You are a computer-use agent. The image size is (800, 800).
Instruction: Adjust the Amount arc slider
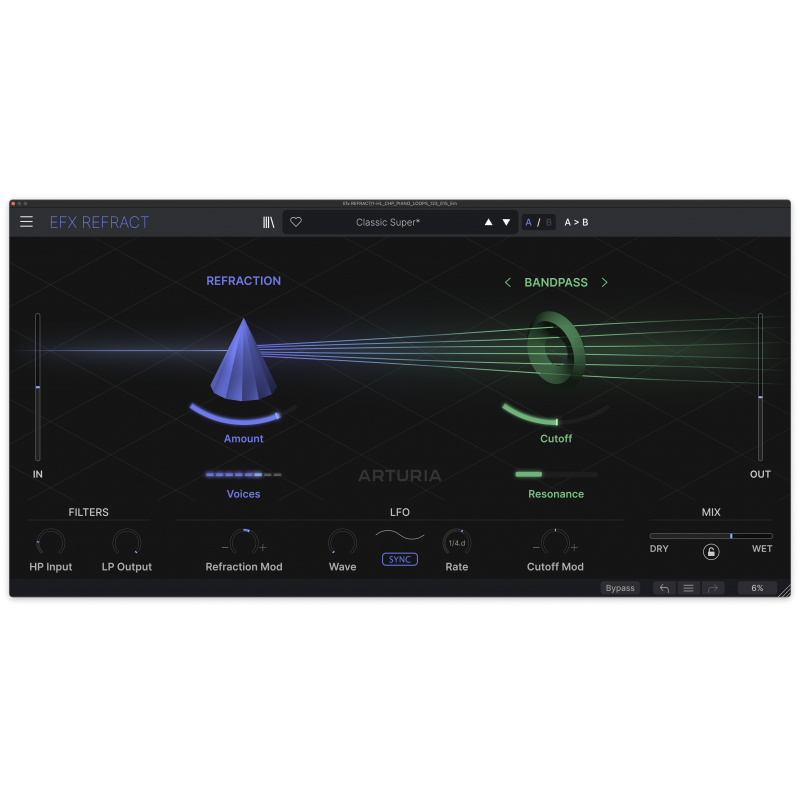[x=243, y=414]
